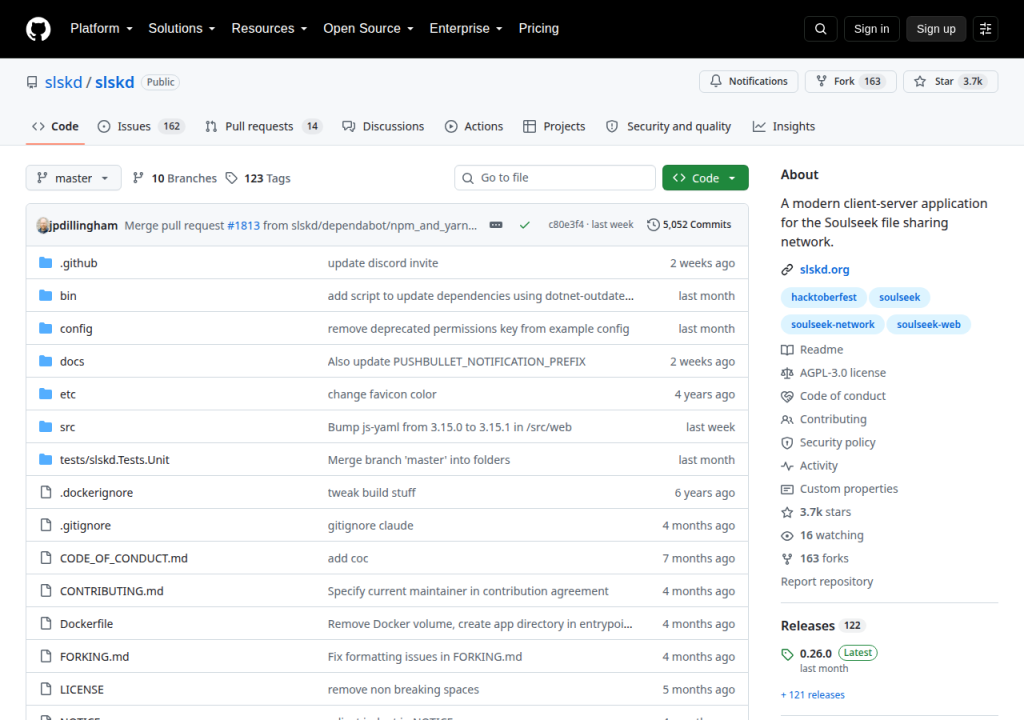Click the Code of conduct heart icon
The height and width of the screenshot is (720, 1024).
(787, 396)
